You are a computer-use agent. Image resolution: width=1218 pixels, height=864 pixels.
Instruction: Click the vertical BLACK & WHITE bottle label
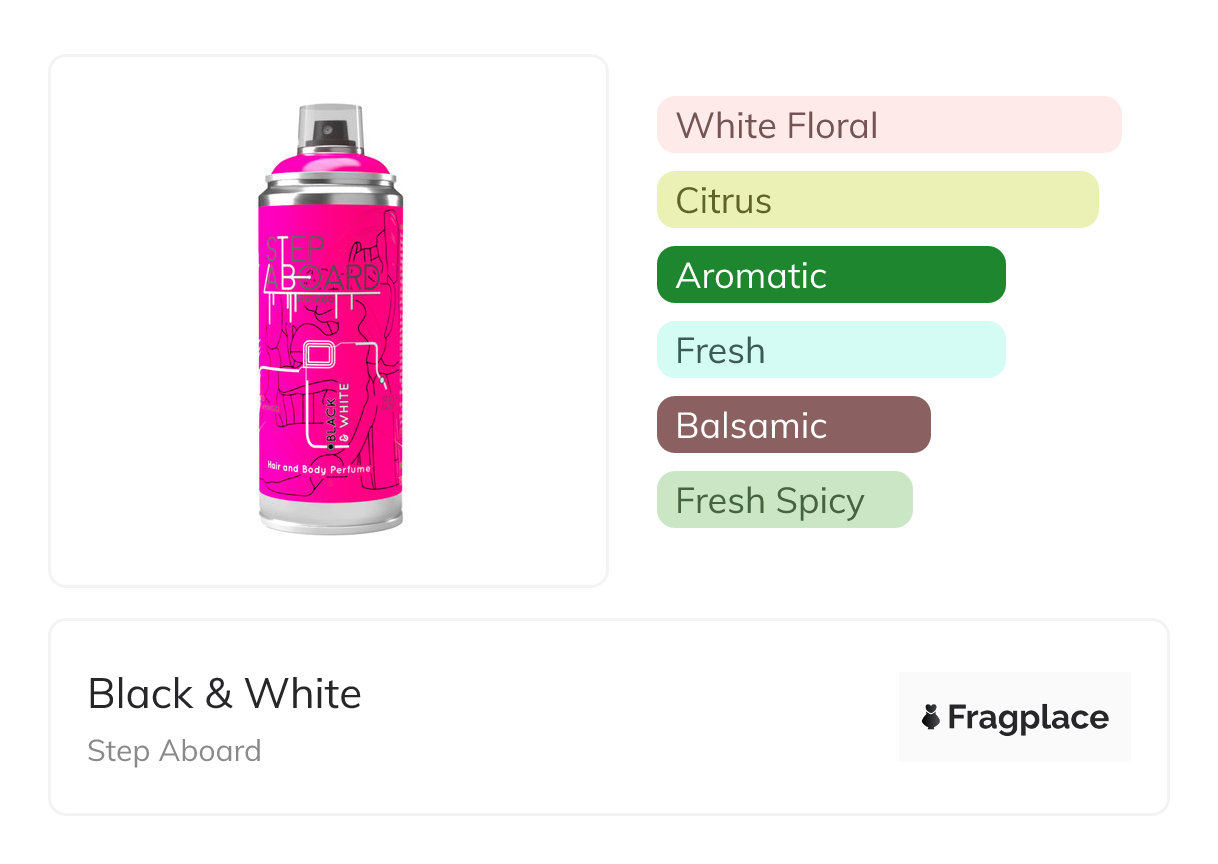click(338, 415)
